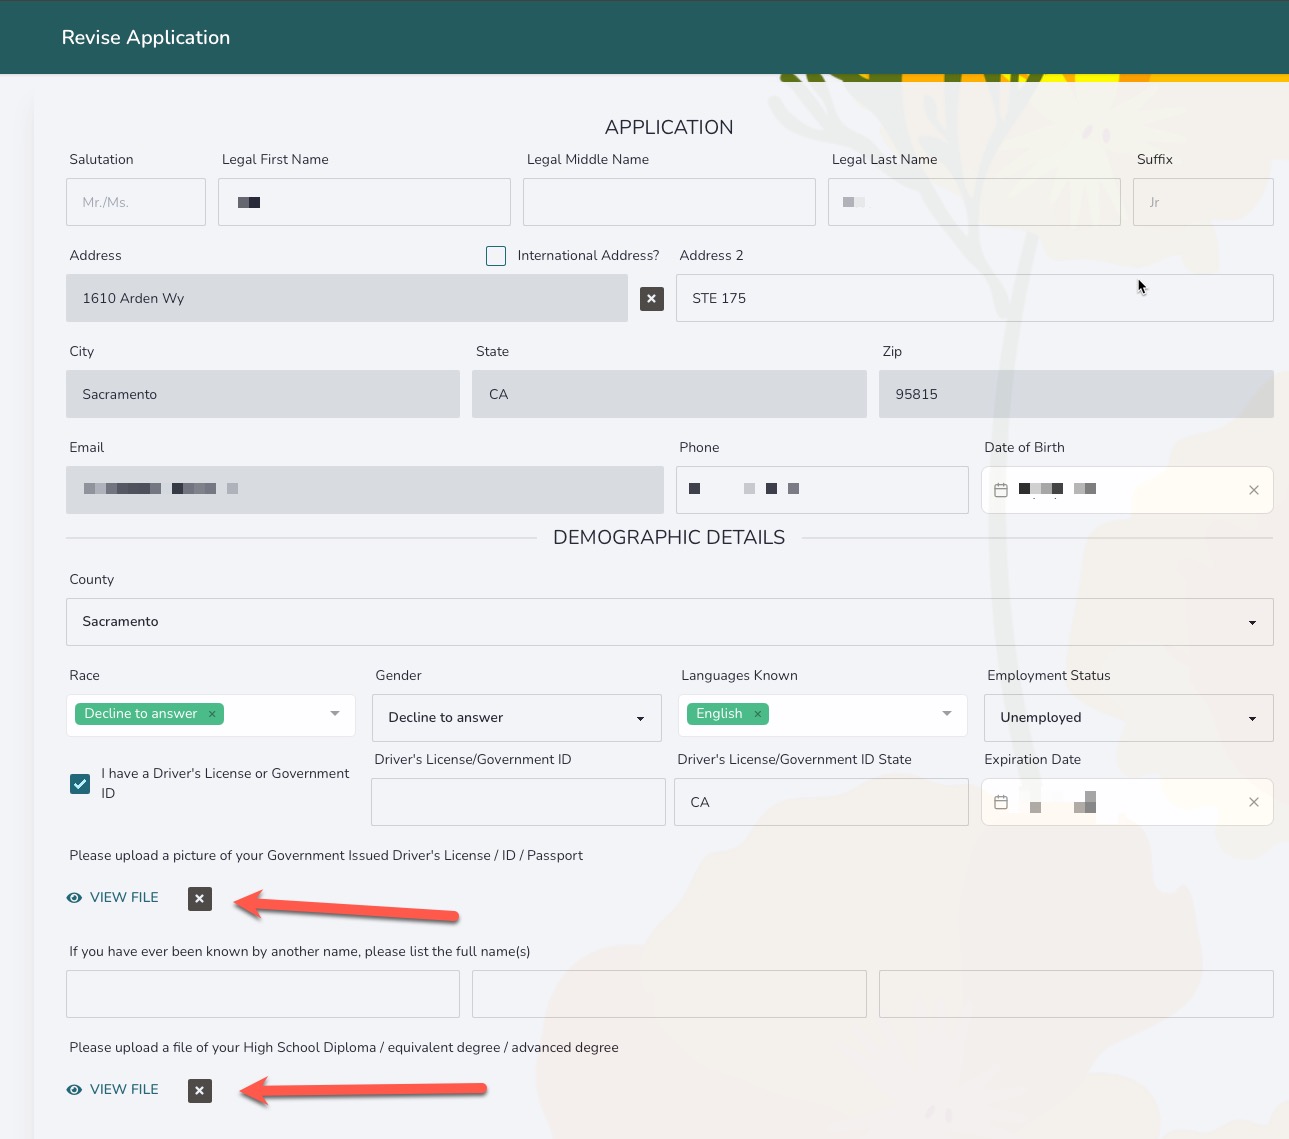The width and height of the screenshot is (1289, 1139).
Task: Click the Legal Last Name field
Action: pyautogui.click(x=974, y=202)
